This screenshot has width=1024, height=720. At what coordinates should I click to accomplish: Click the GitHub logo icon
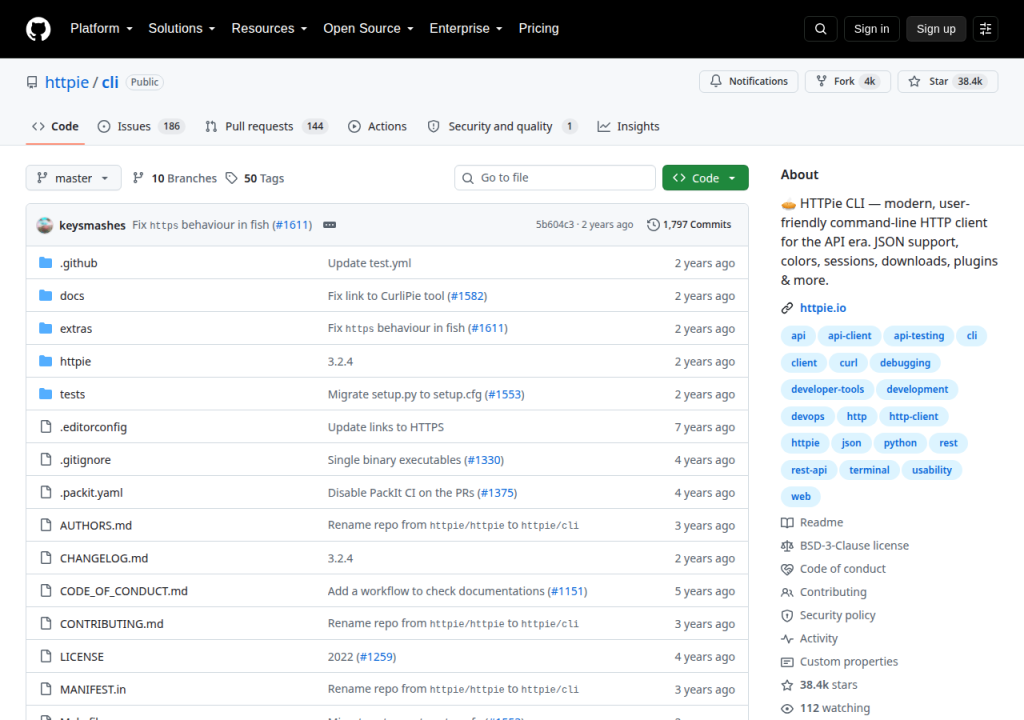(38, 29)
